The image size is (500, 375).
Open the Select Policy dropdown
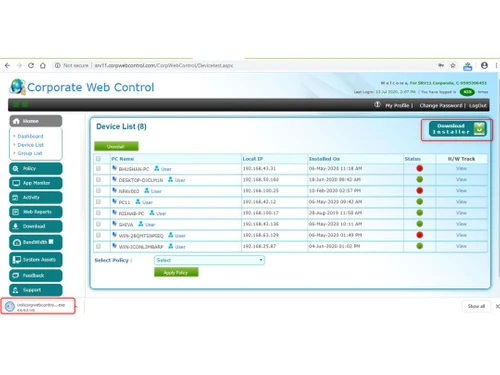(209, 260)
